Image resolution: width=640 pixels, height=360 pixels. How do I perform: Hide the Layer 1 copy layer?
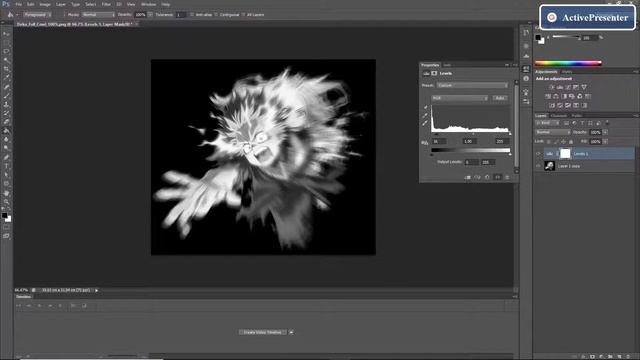click(538, 166)
